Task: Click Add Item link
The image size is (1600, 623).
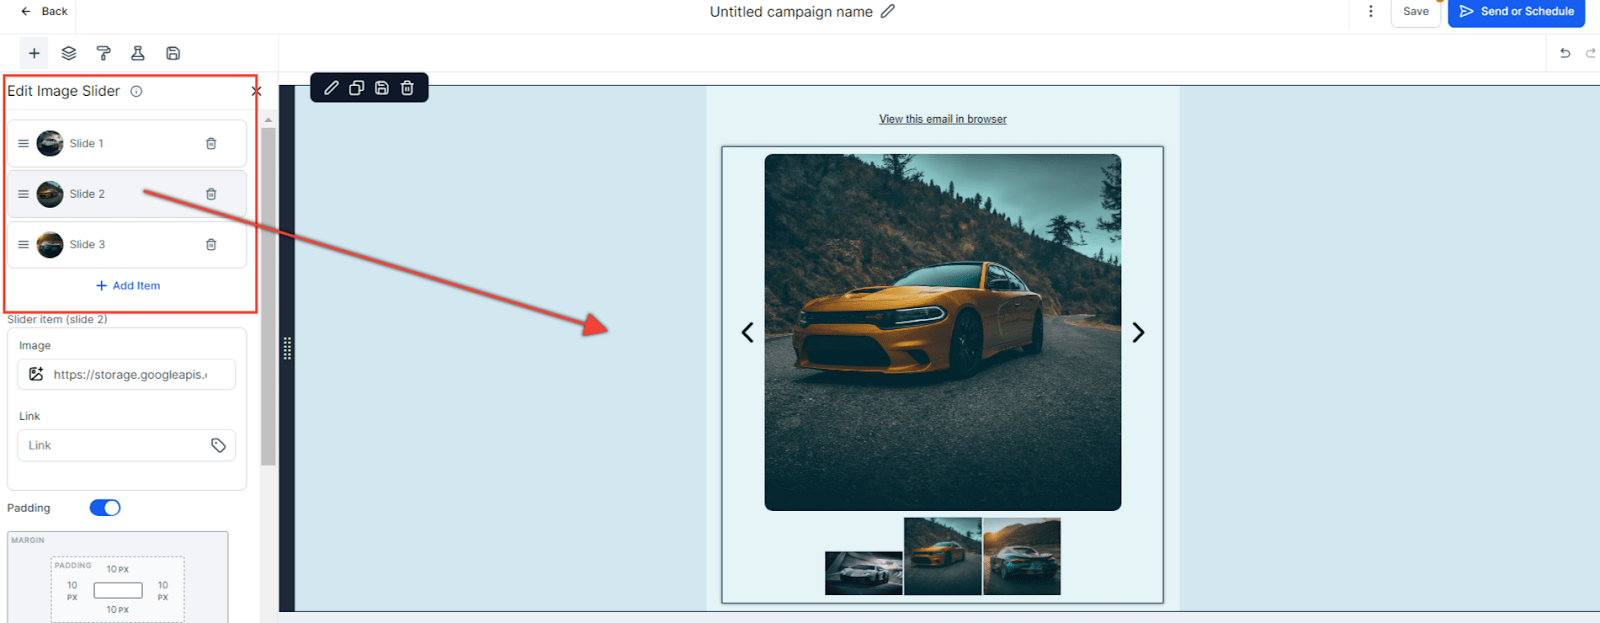Action: (128, 286)
